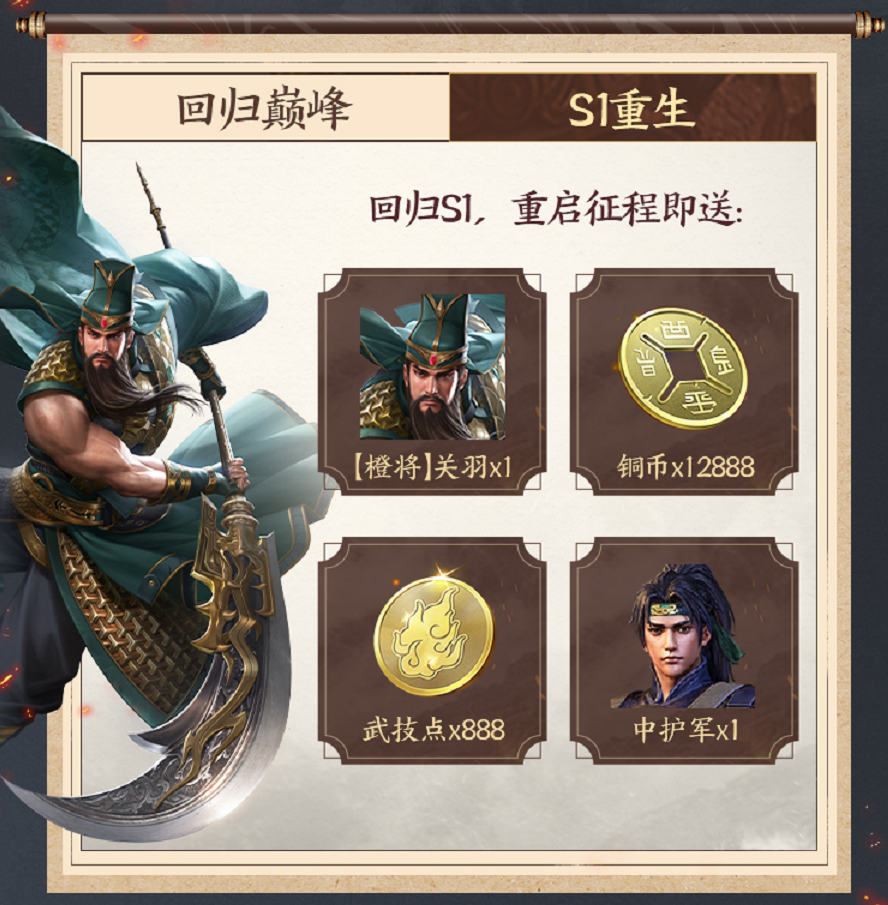This screenshot has height=905, width=888.
Task: Switch to the 回归巅峰 tab
Action: (265, 107)
